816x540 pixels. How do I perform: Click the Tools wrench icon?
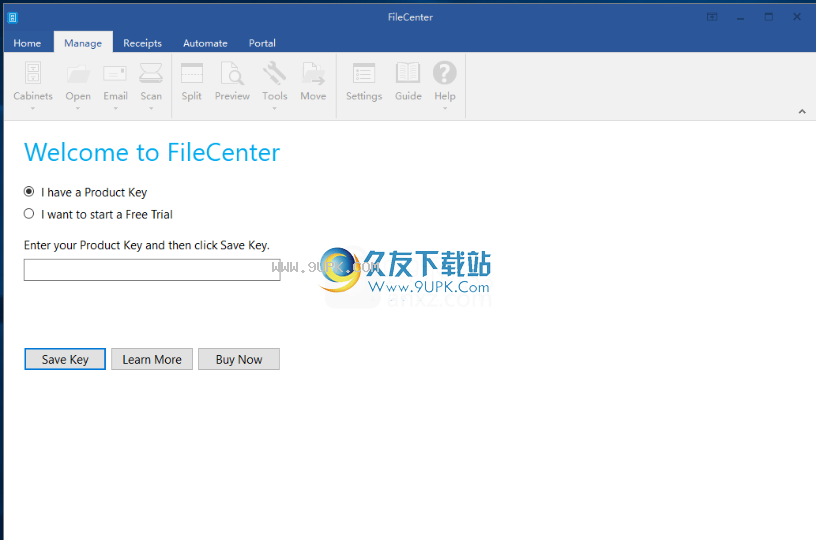click(x=274, y=73)
